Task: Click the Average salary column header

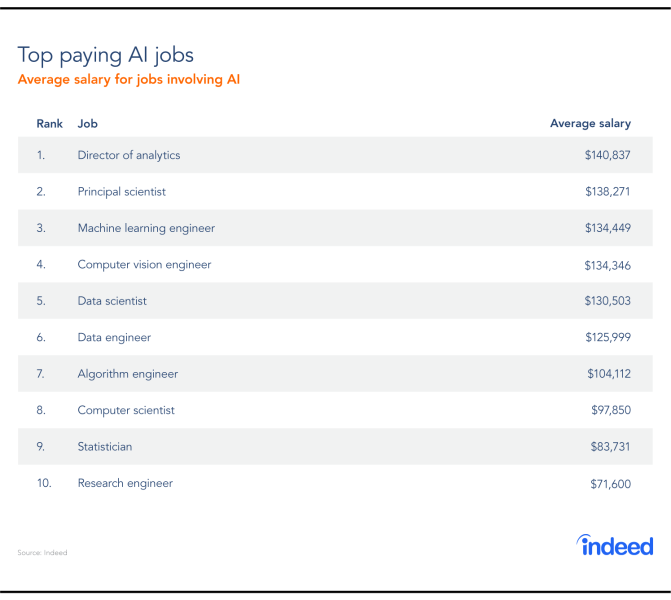Action: pos(591,124)
